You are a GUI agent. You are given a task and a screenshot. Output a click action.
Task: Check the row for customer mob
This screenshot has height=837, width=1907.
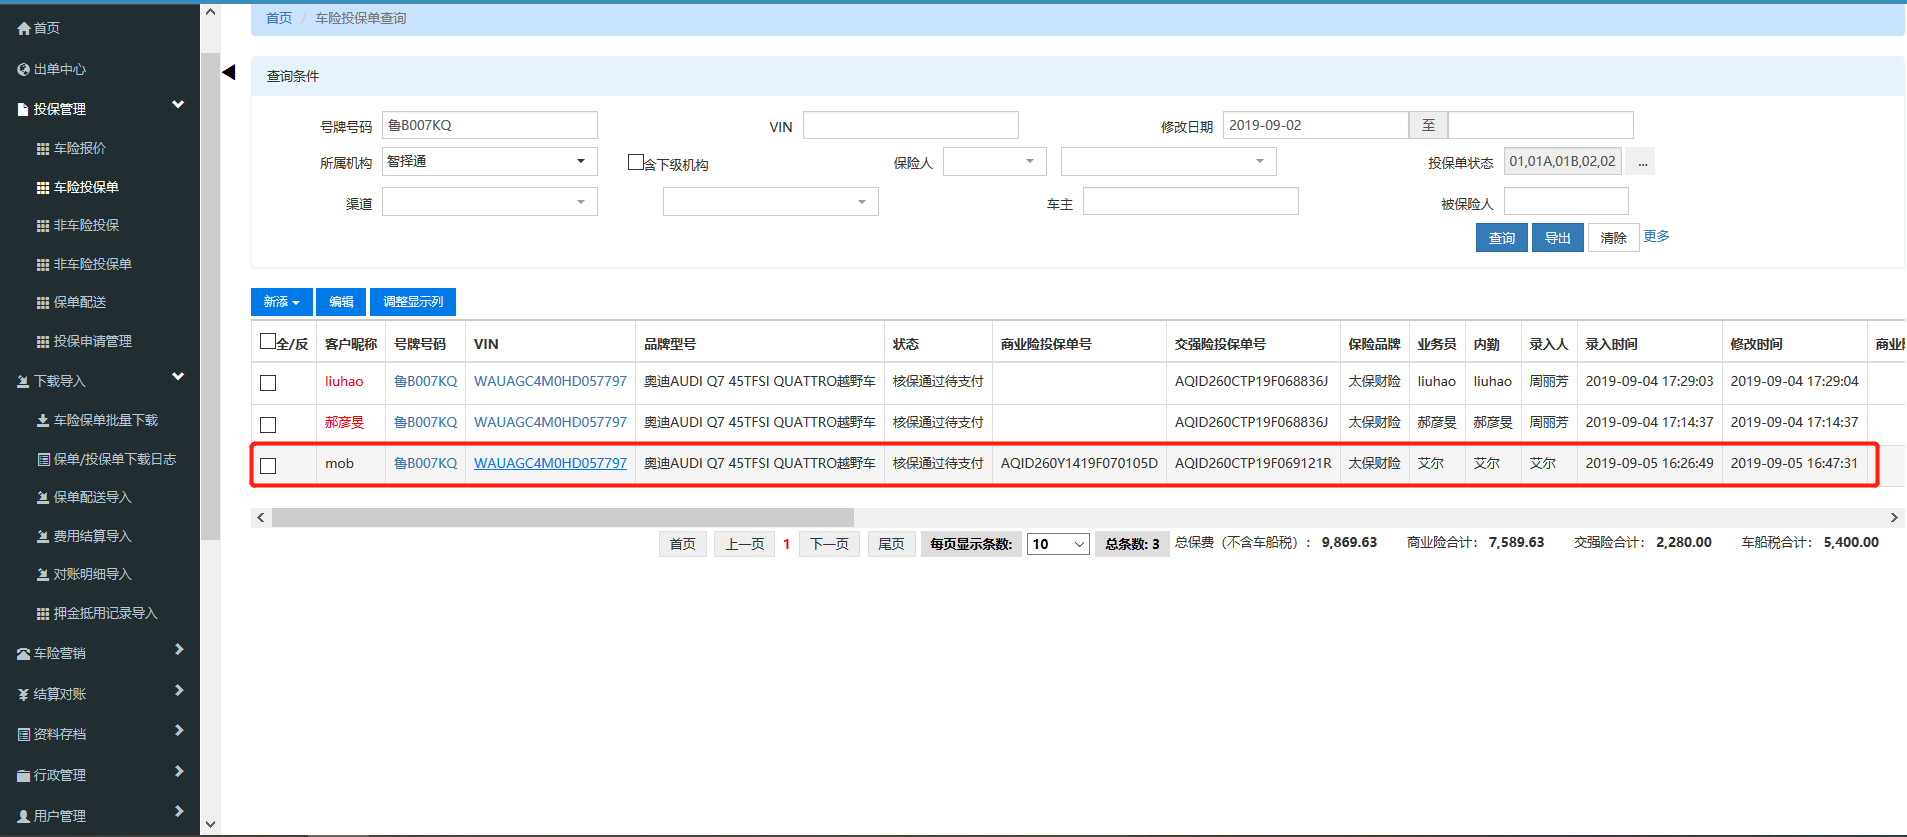[x=268, y=465]
